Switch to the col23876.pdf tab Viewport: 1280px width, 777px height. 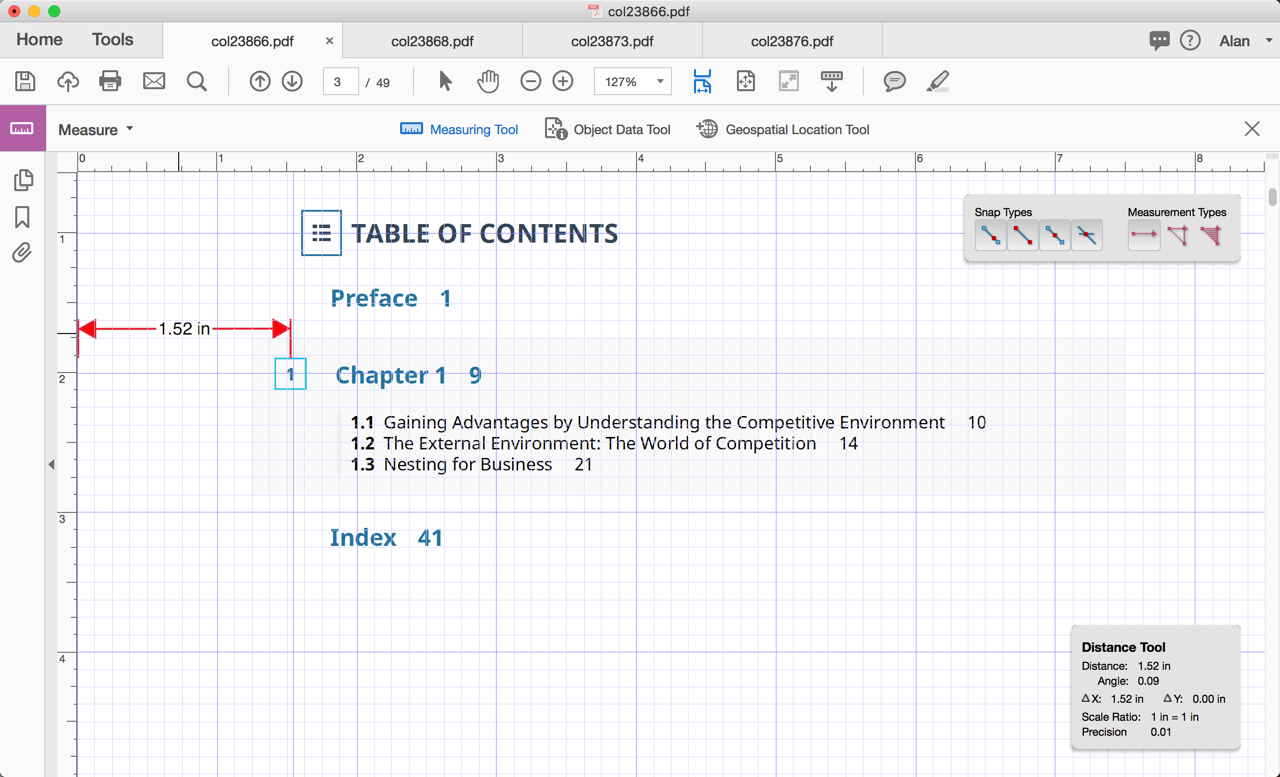(791, 41)
